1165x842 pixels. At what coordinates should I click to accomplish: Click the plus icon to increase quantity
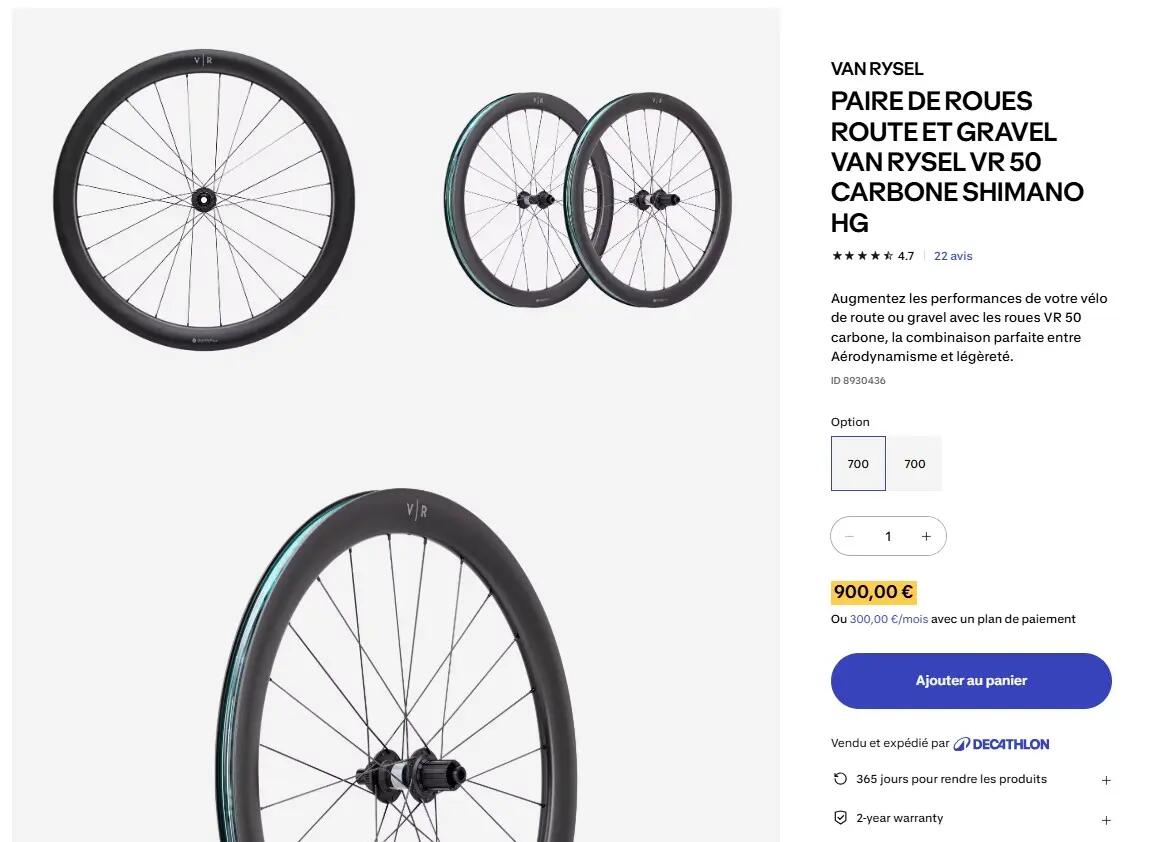pyautogui.click(x=926, y=536)
